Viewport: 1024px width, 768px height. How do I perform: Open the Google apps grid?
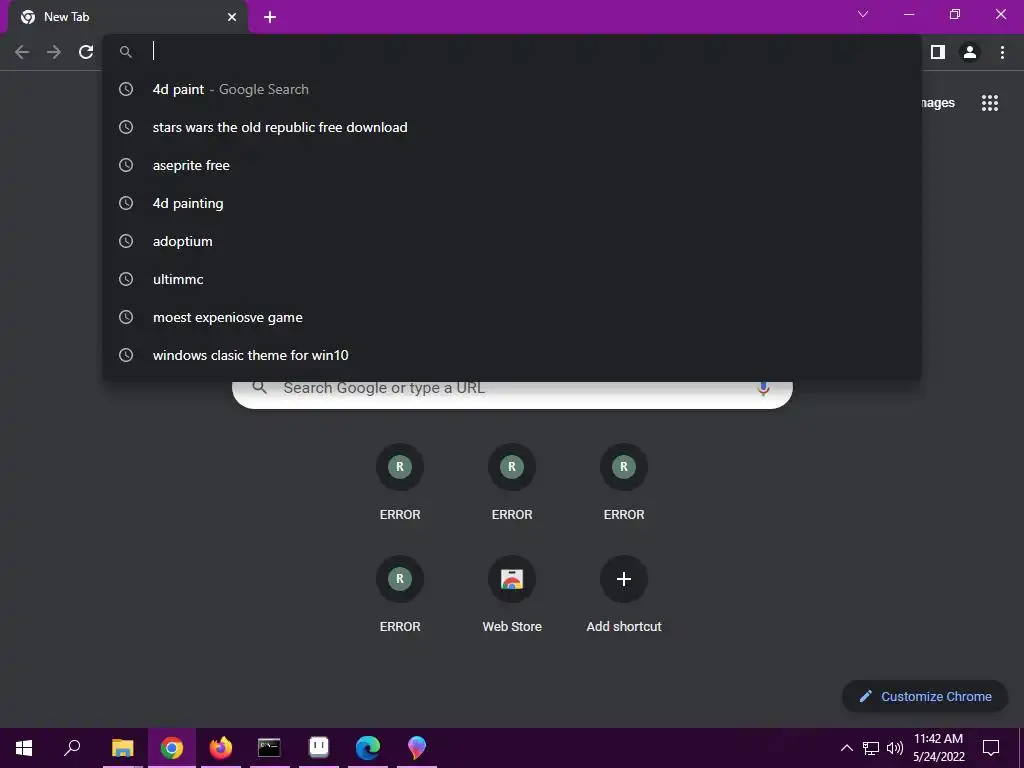[990, 103]
